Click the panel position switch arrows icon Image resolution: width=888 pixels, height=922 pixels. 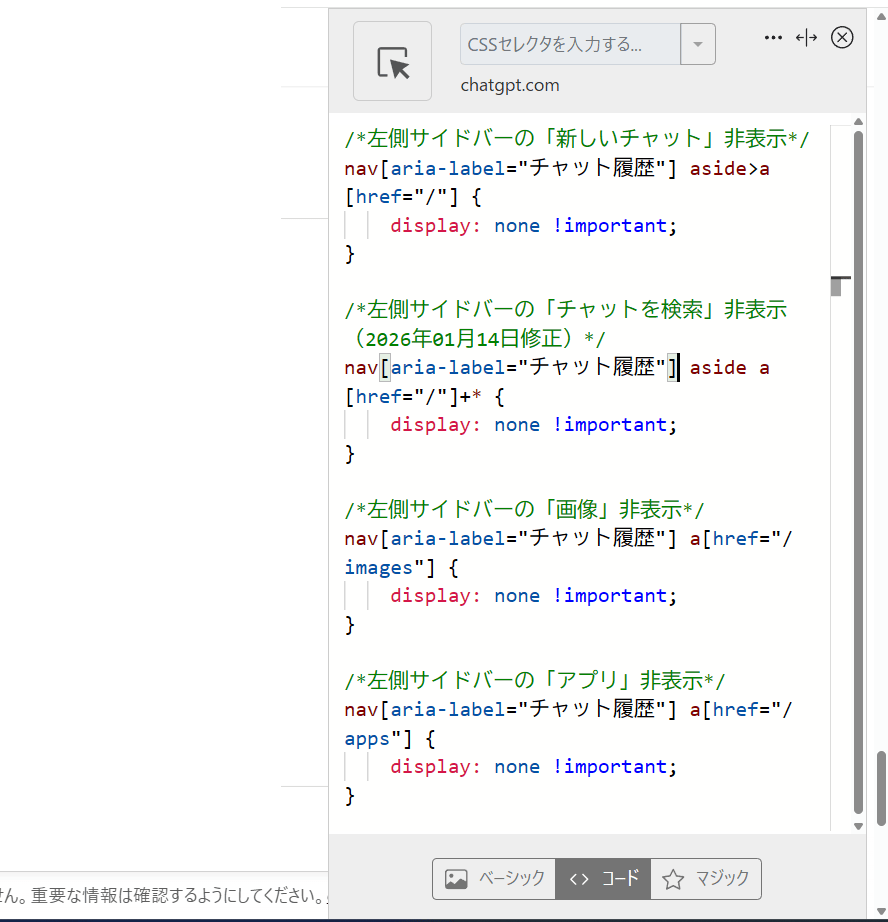[806, 37]
